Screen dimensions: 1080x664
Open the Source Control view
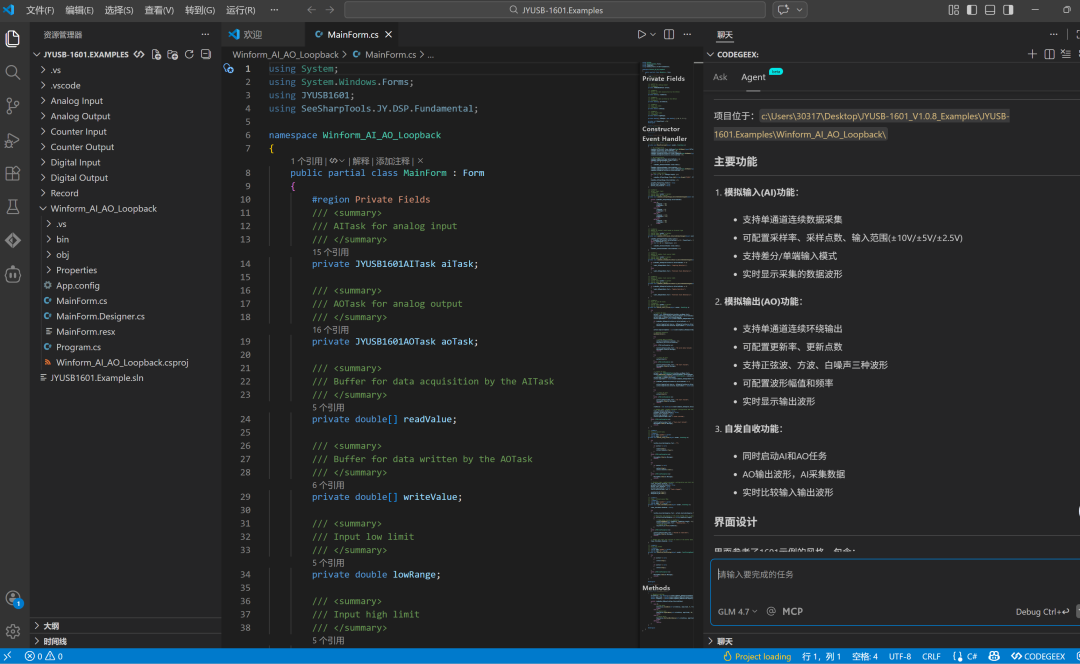click(x=13, y=105)
